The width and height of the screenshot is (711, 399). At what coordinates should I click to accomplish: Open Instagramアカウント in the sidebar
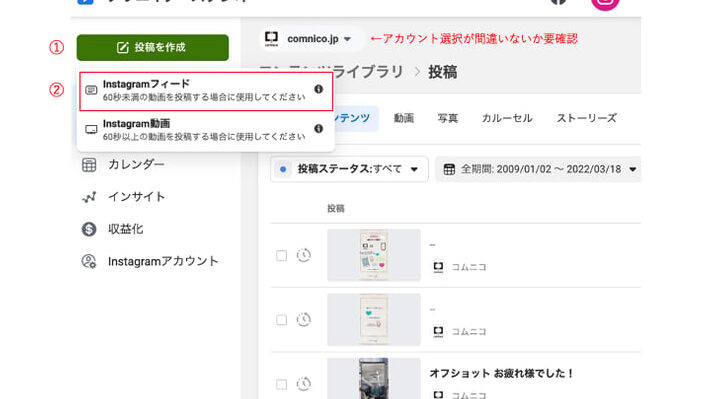[x=163, y=262]
